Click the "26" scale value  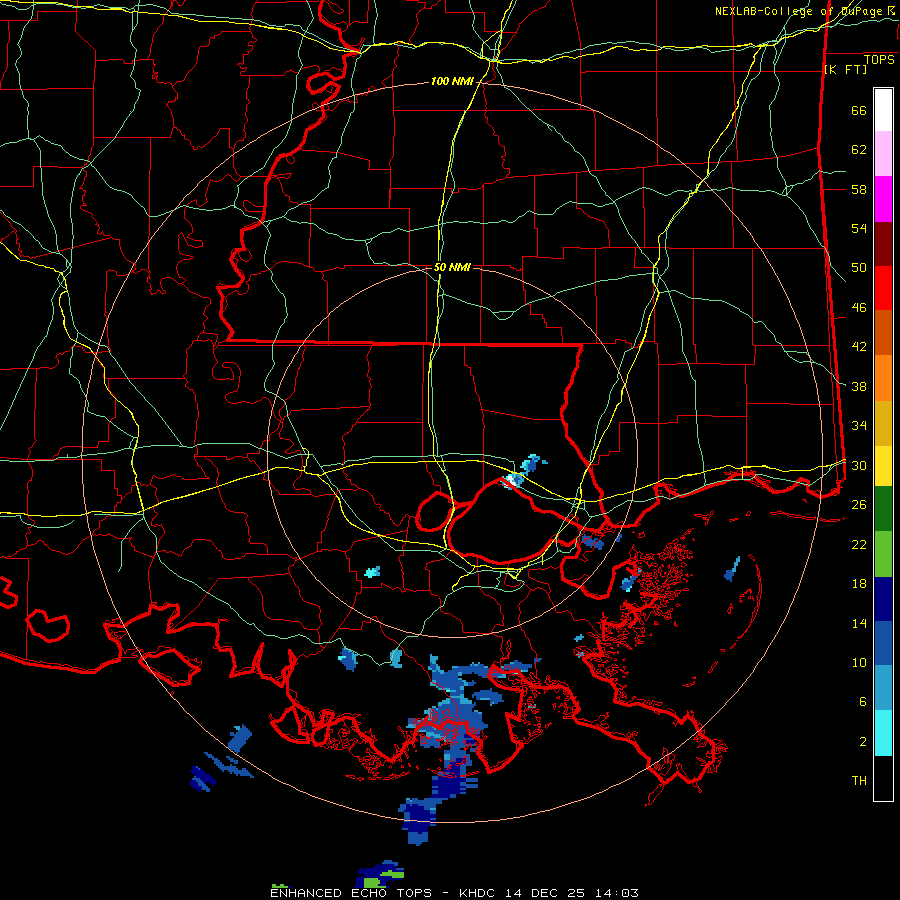[x=859, y=505]
